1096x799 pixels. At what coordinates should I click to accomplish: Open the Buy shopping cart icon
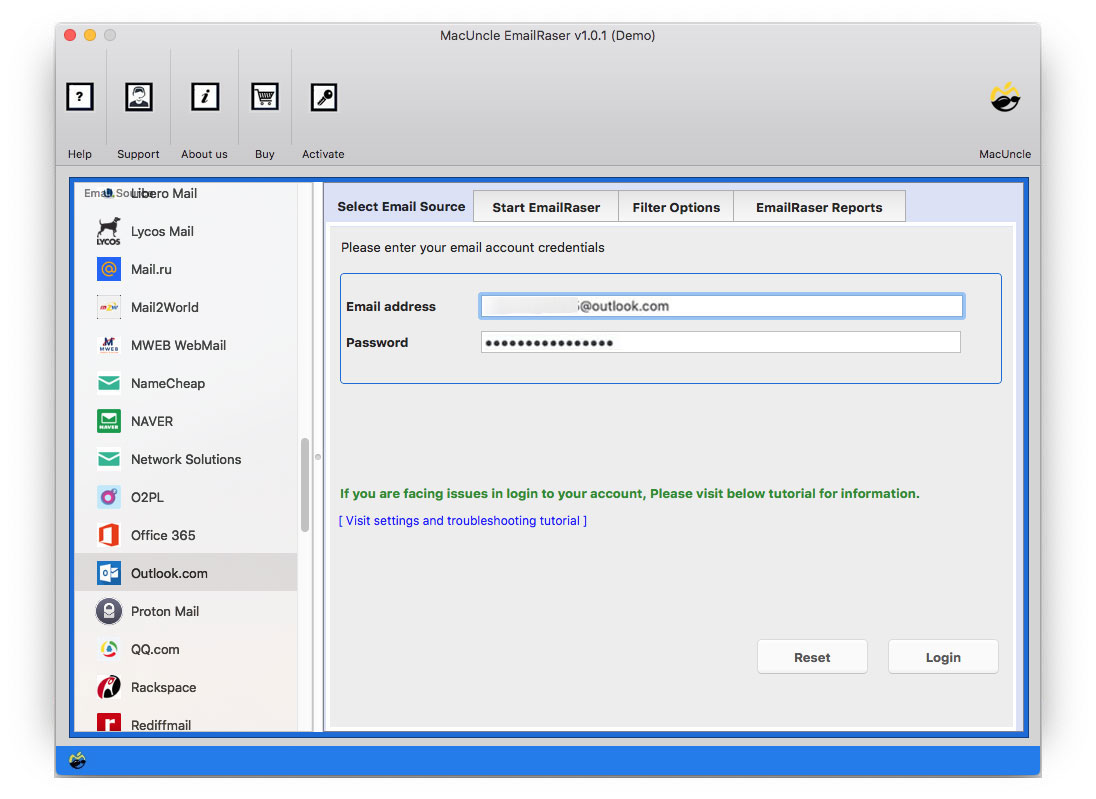point(265,96)
